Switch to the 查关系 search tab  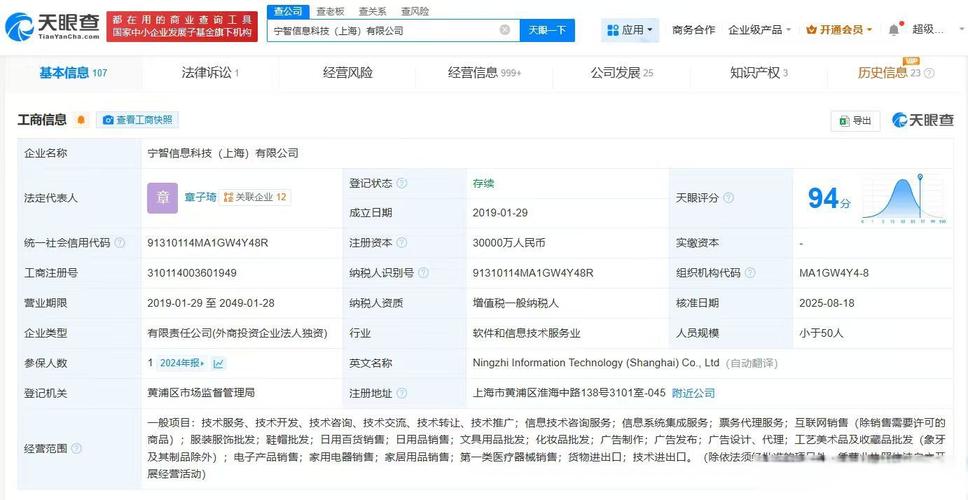[x=372, y=12]
